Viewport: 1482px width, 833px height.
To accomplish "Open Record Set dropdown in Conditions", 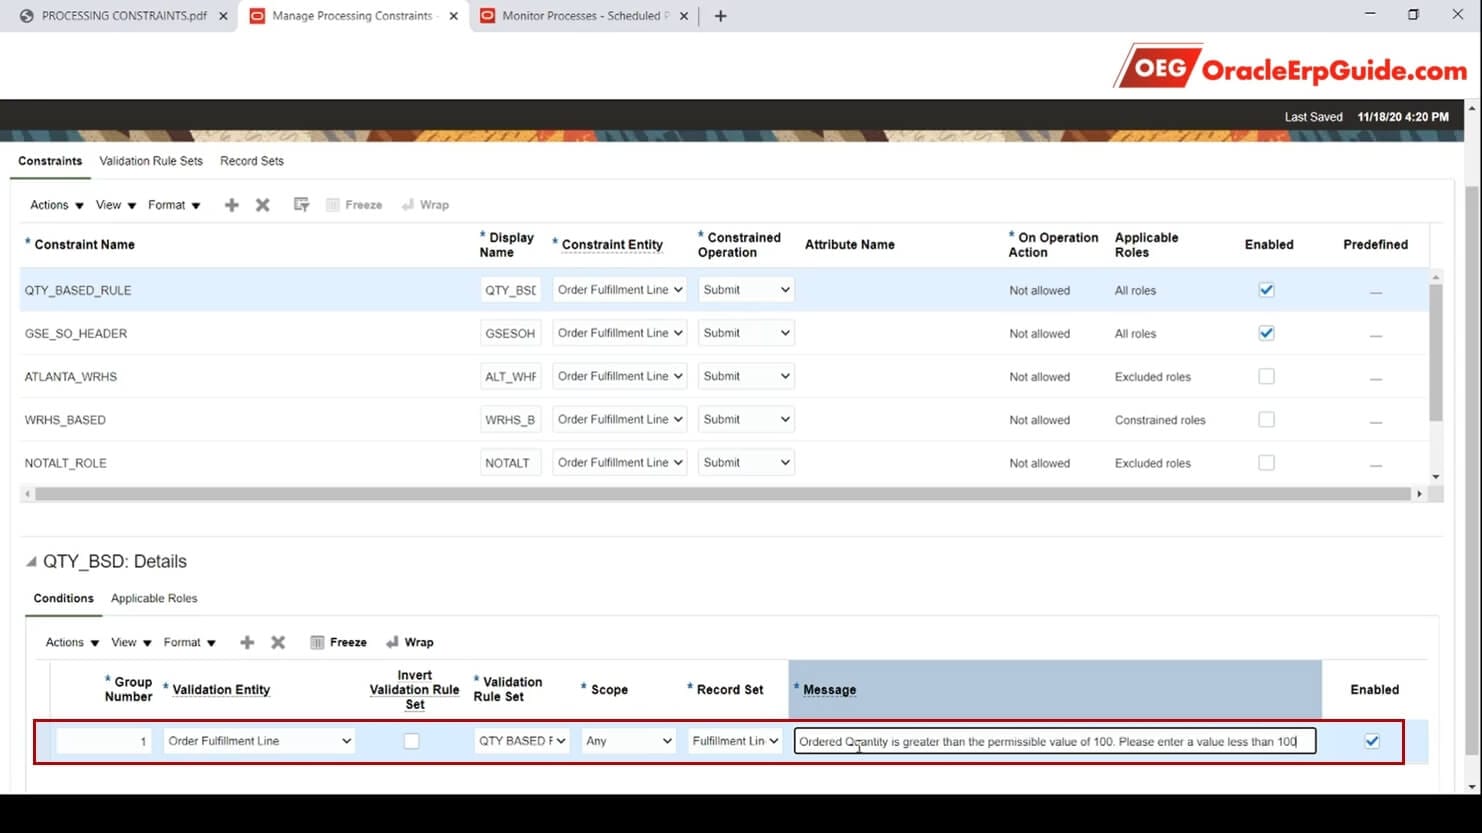I will point(735,741).
